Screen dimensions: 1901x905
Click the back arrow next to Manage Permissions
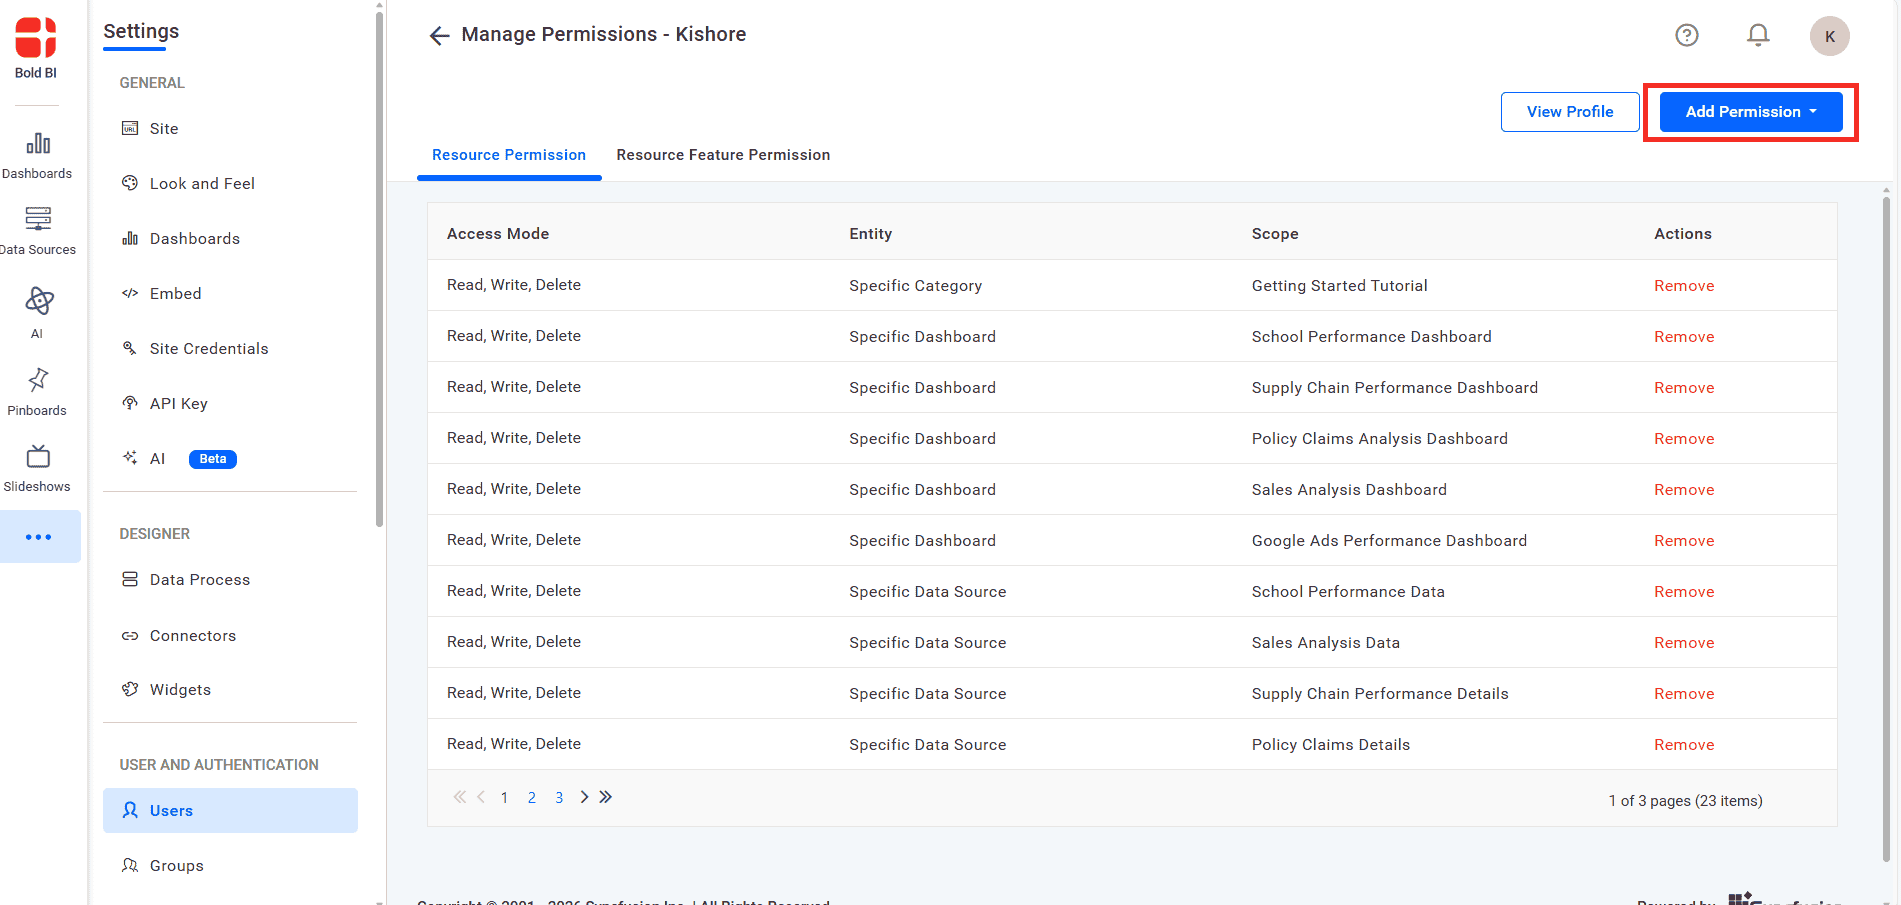point(439,35)
